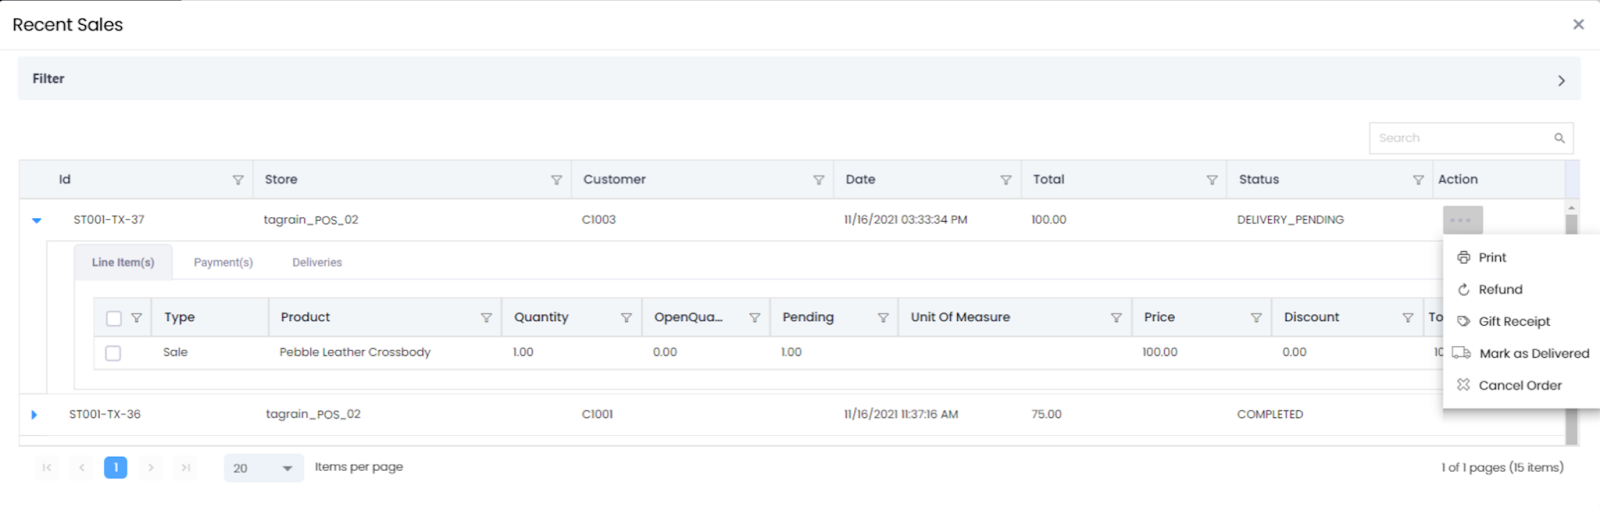Open the Customer column filter
Viewport: 1600px width, 507px height.
[x=818, y=180]
